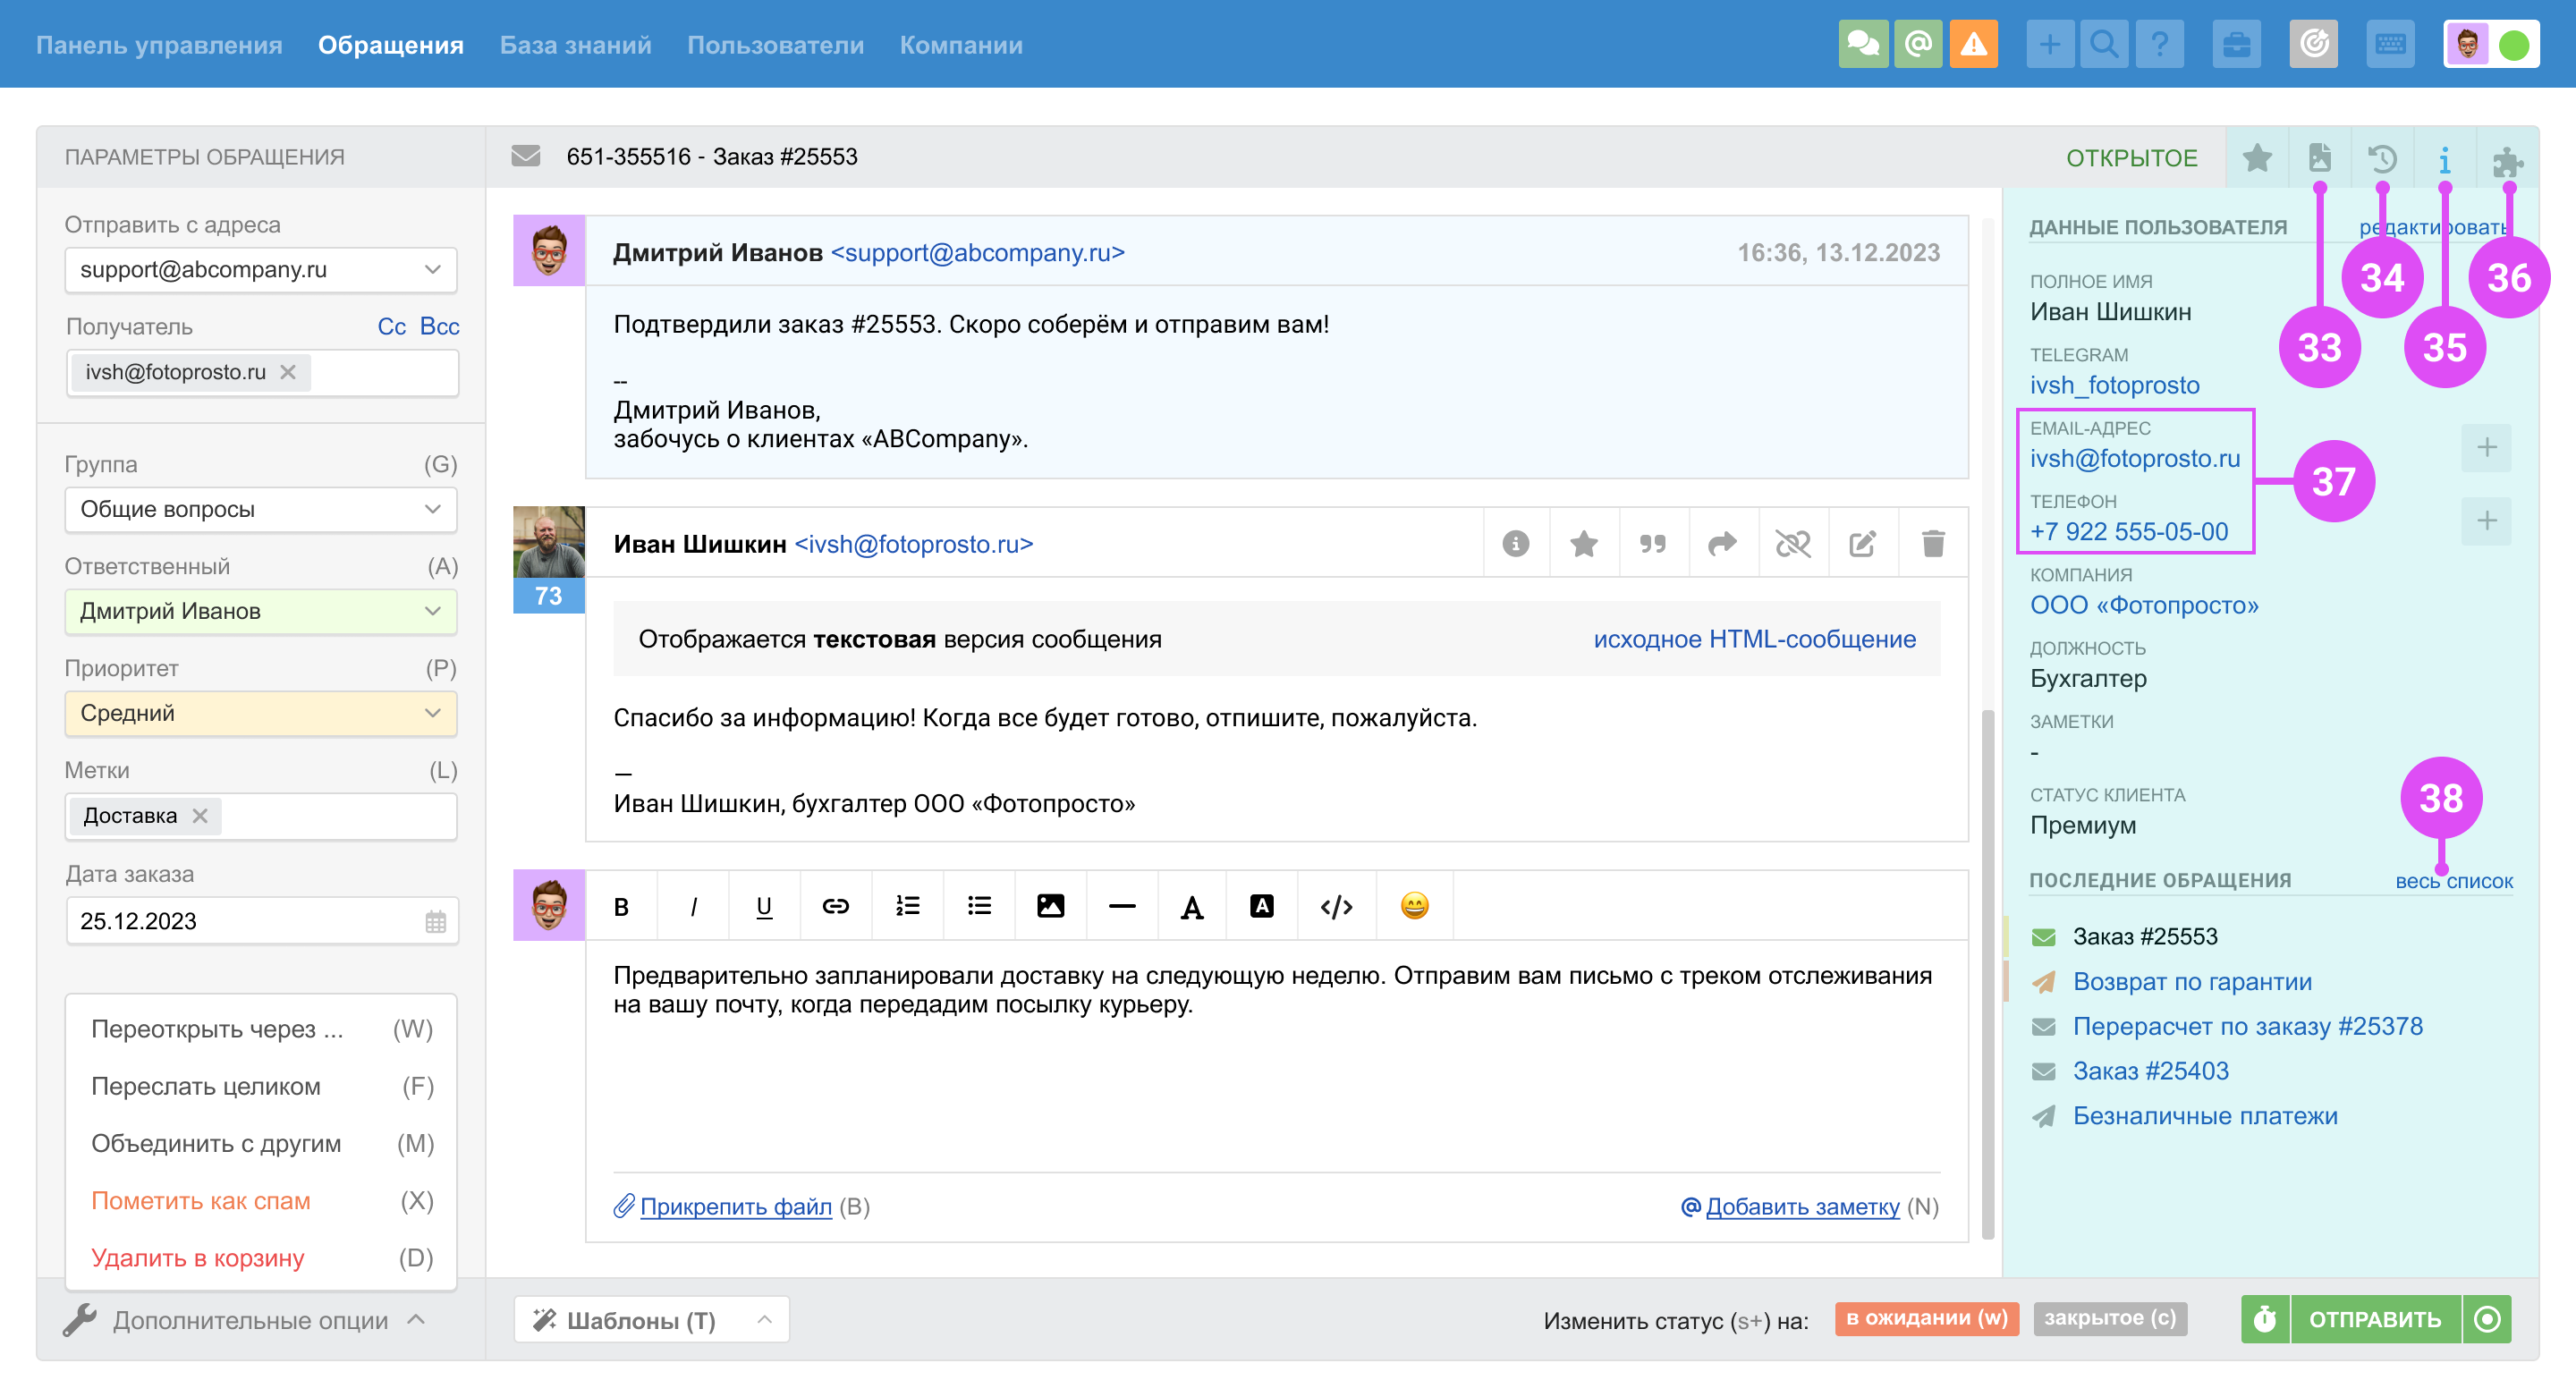Expand the Приоритет dropdown showing Средний
Viewport: 2576px width, 1397px height.
click(x=260, y=713)
